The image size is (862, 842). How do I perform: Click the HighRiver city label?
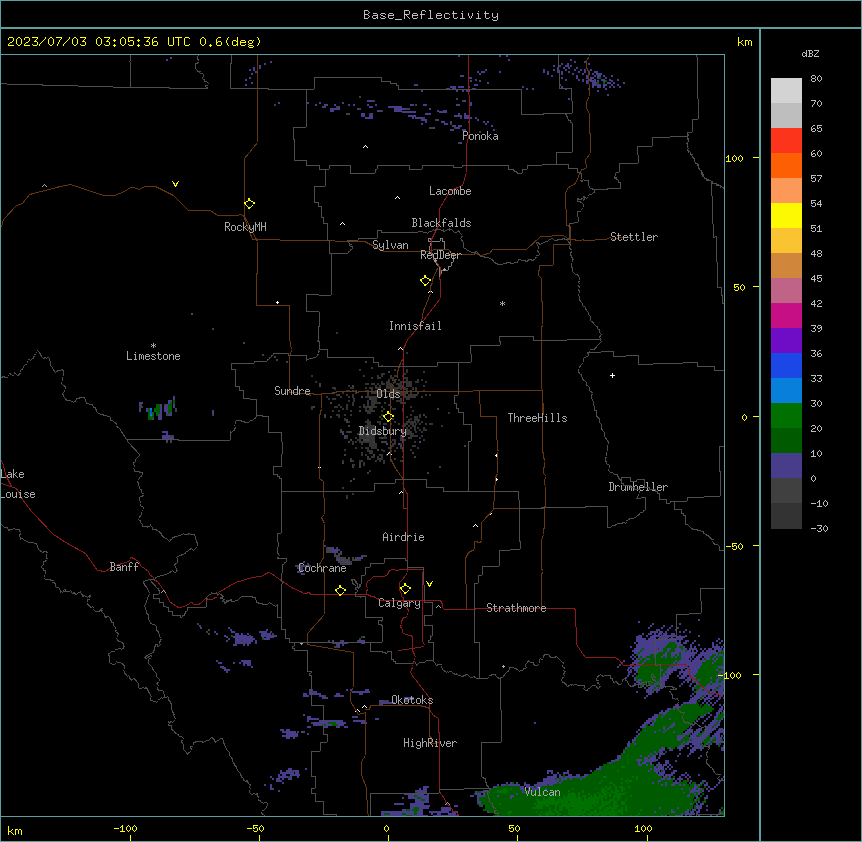click(x=430, y=743)
